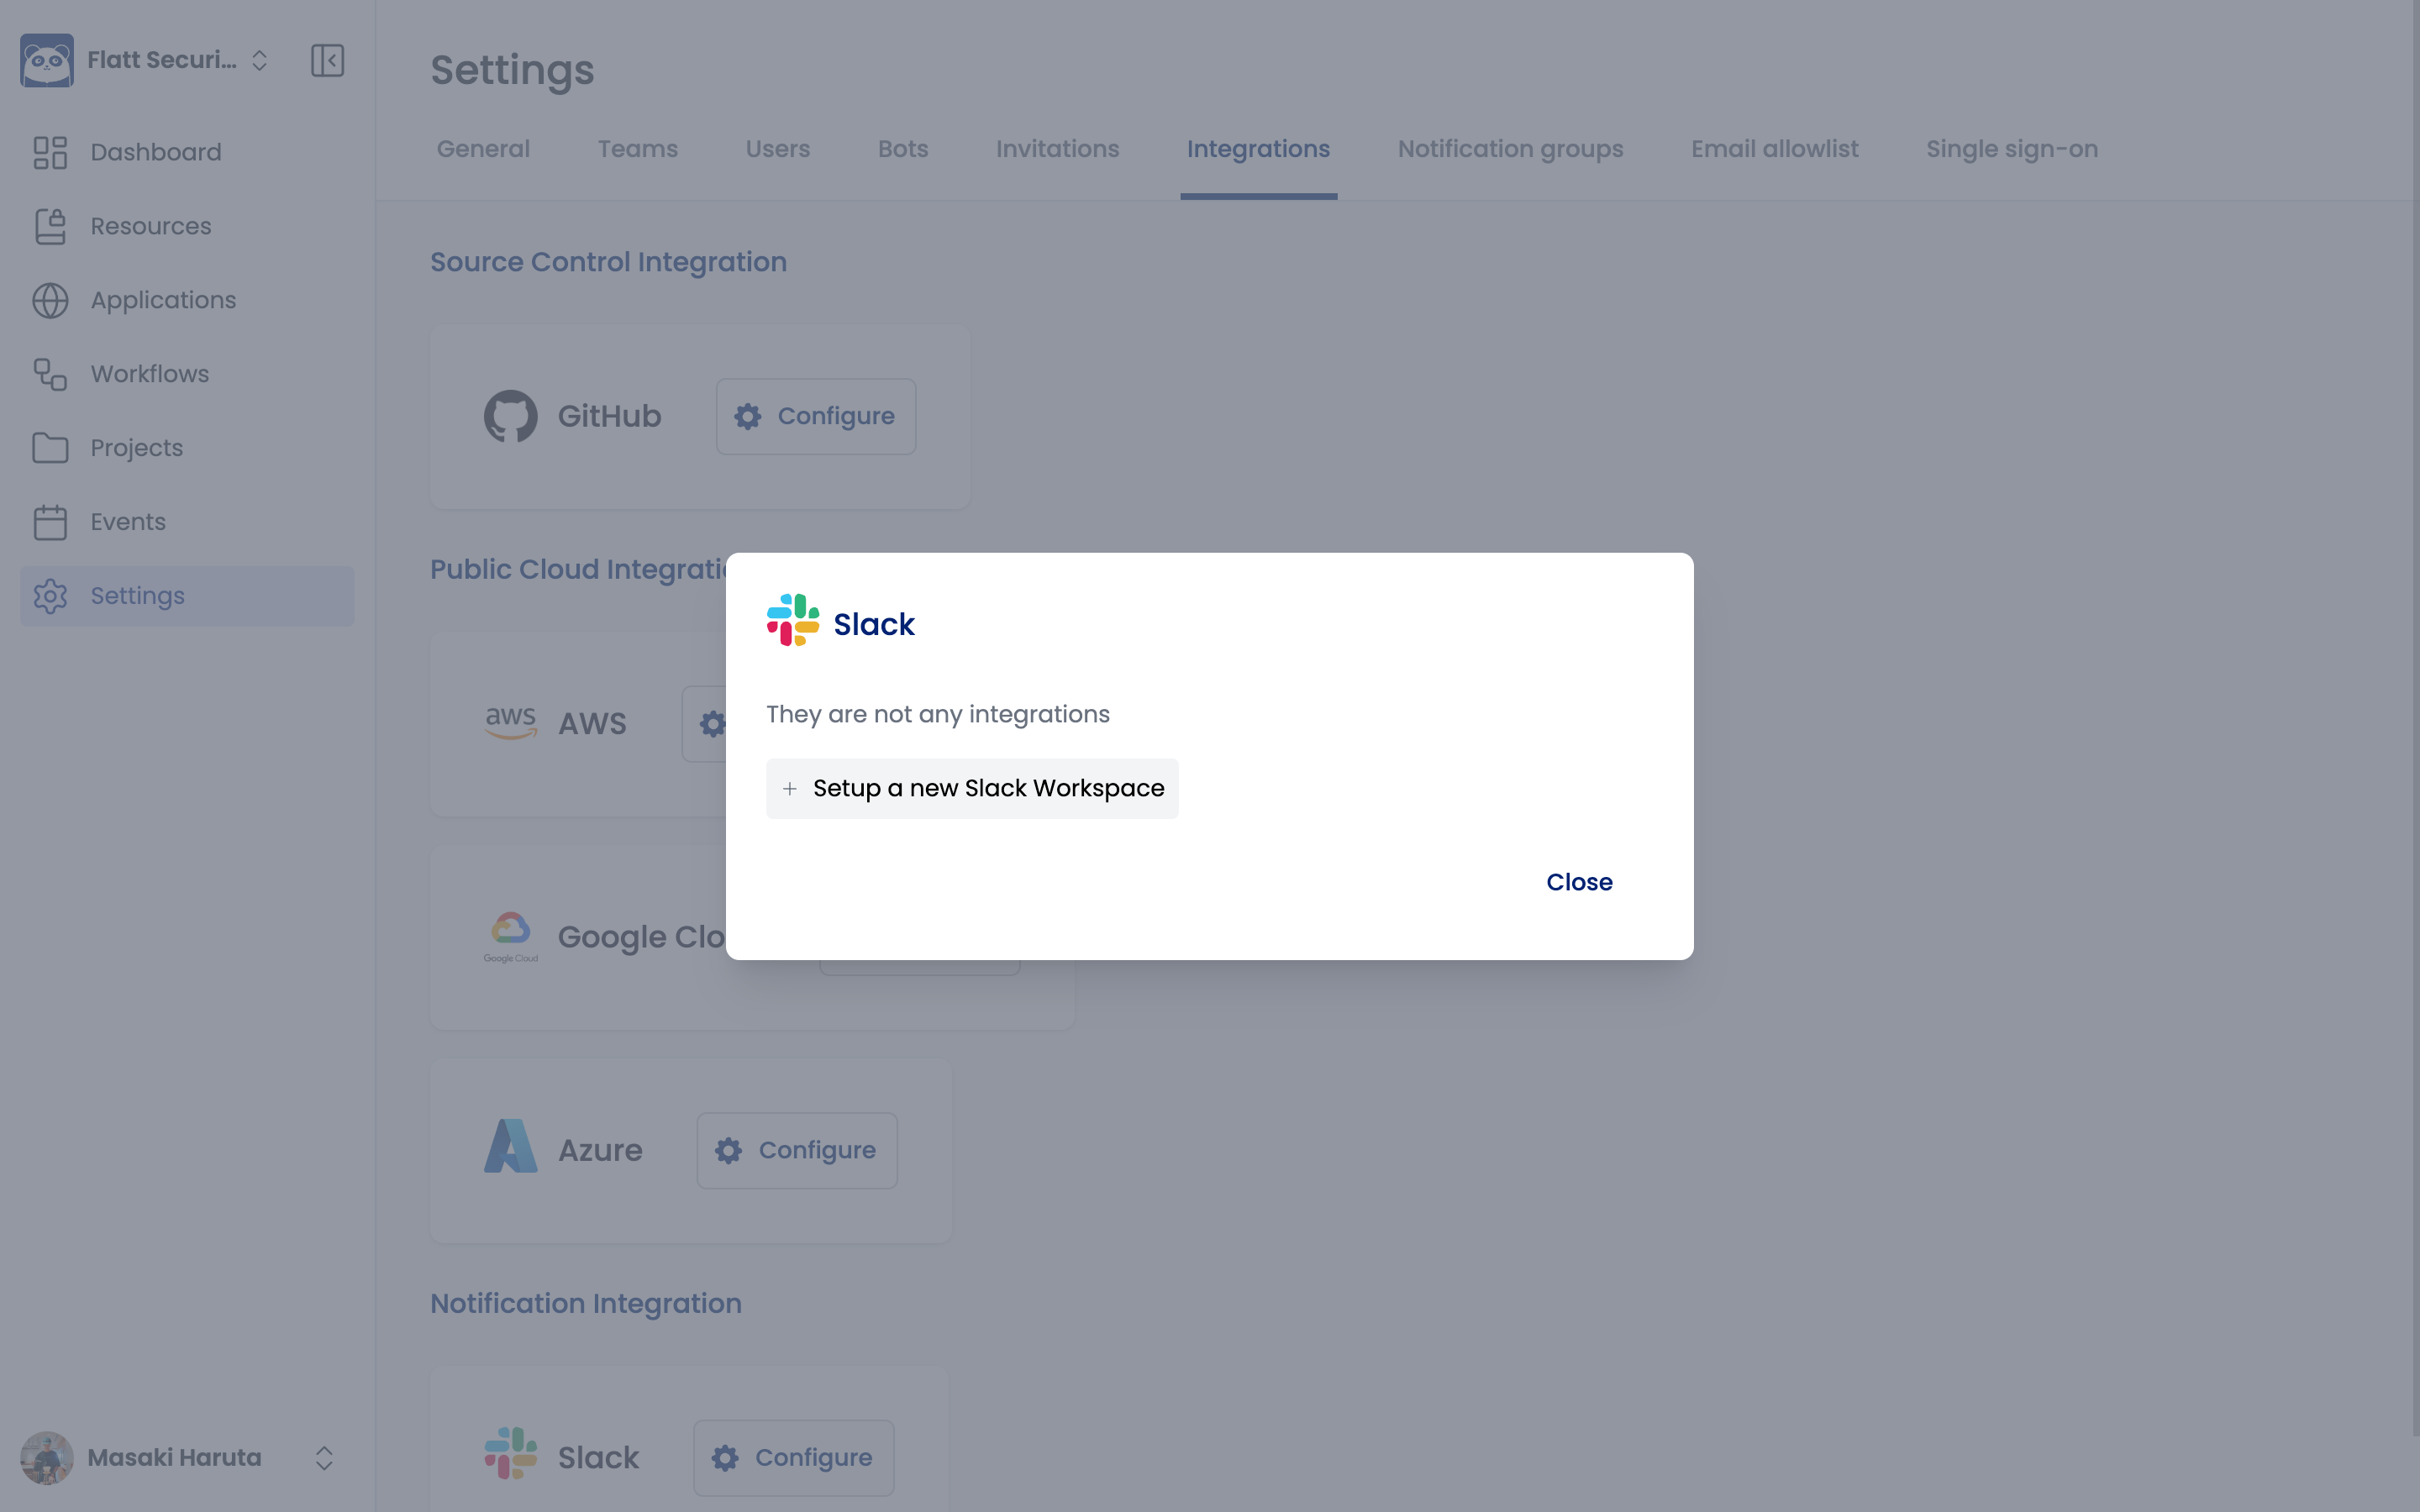The image size is (2420, 1512).
Task: Switch to the Users tab
Action: pos(778,149)
